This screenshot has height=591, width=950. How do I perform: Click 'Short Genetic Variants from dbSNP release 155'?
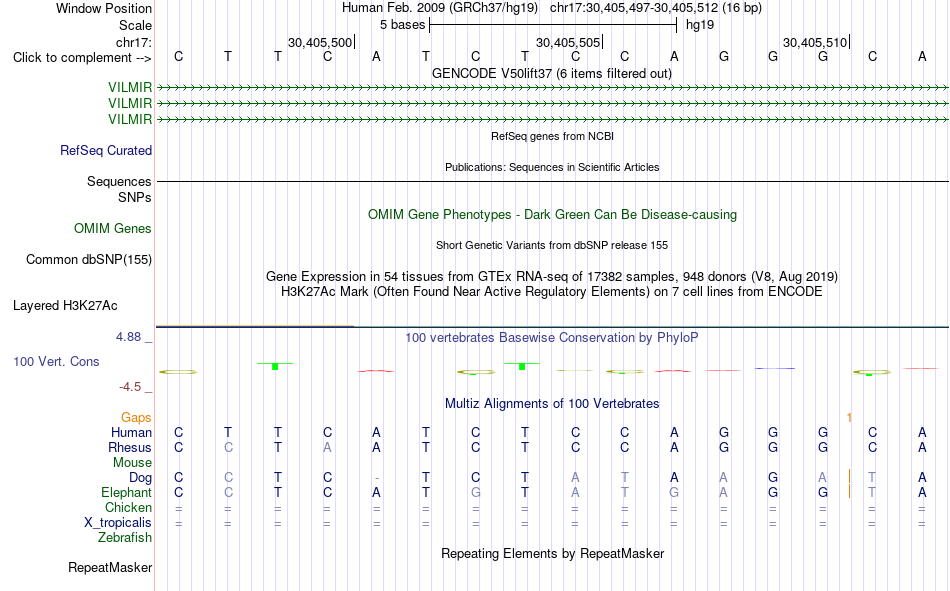552,245
